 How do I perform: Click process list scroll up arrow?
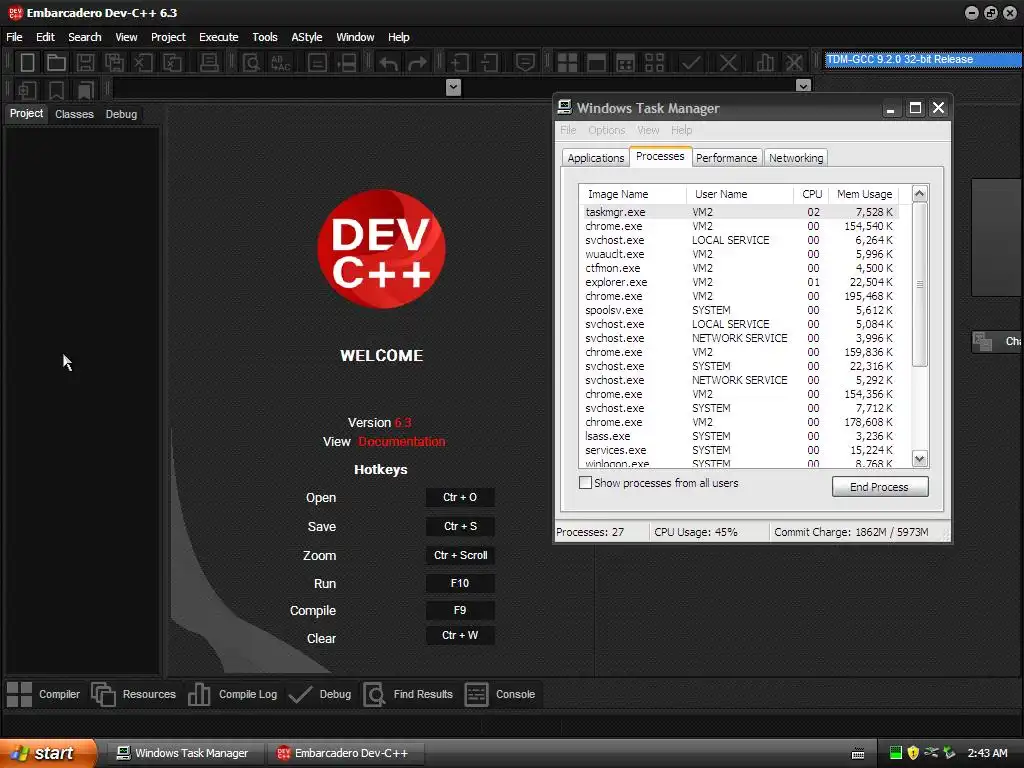click(920, 193)
